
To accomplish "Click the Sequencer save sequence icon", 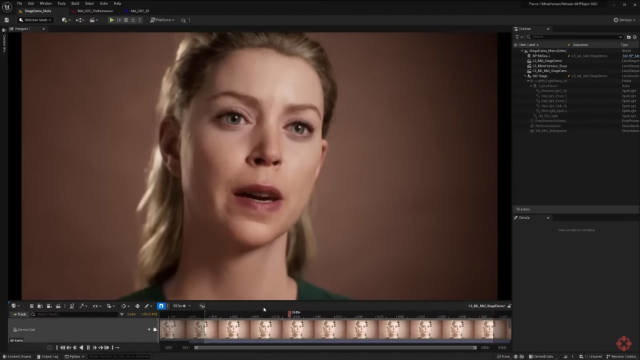I will click(x=31, y=306).
